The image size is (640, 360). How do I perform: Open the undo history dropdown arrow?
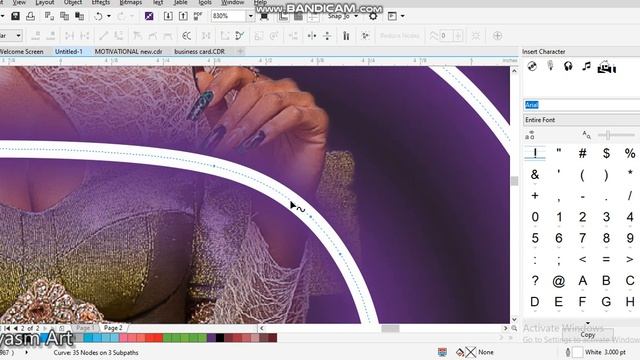click(109, 16)
